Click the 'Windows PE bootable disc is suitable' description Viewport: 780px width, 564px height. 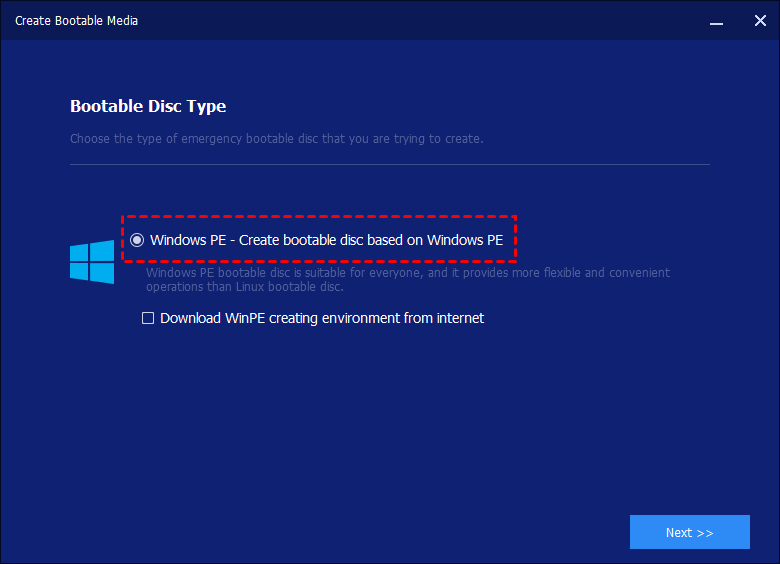tap(407, 273)
